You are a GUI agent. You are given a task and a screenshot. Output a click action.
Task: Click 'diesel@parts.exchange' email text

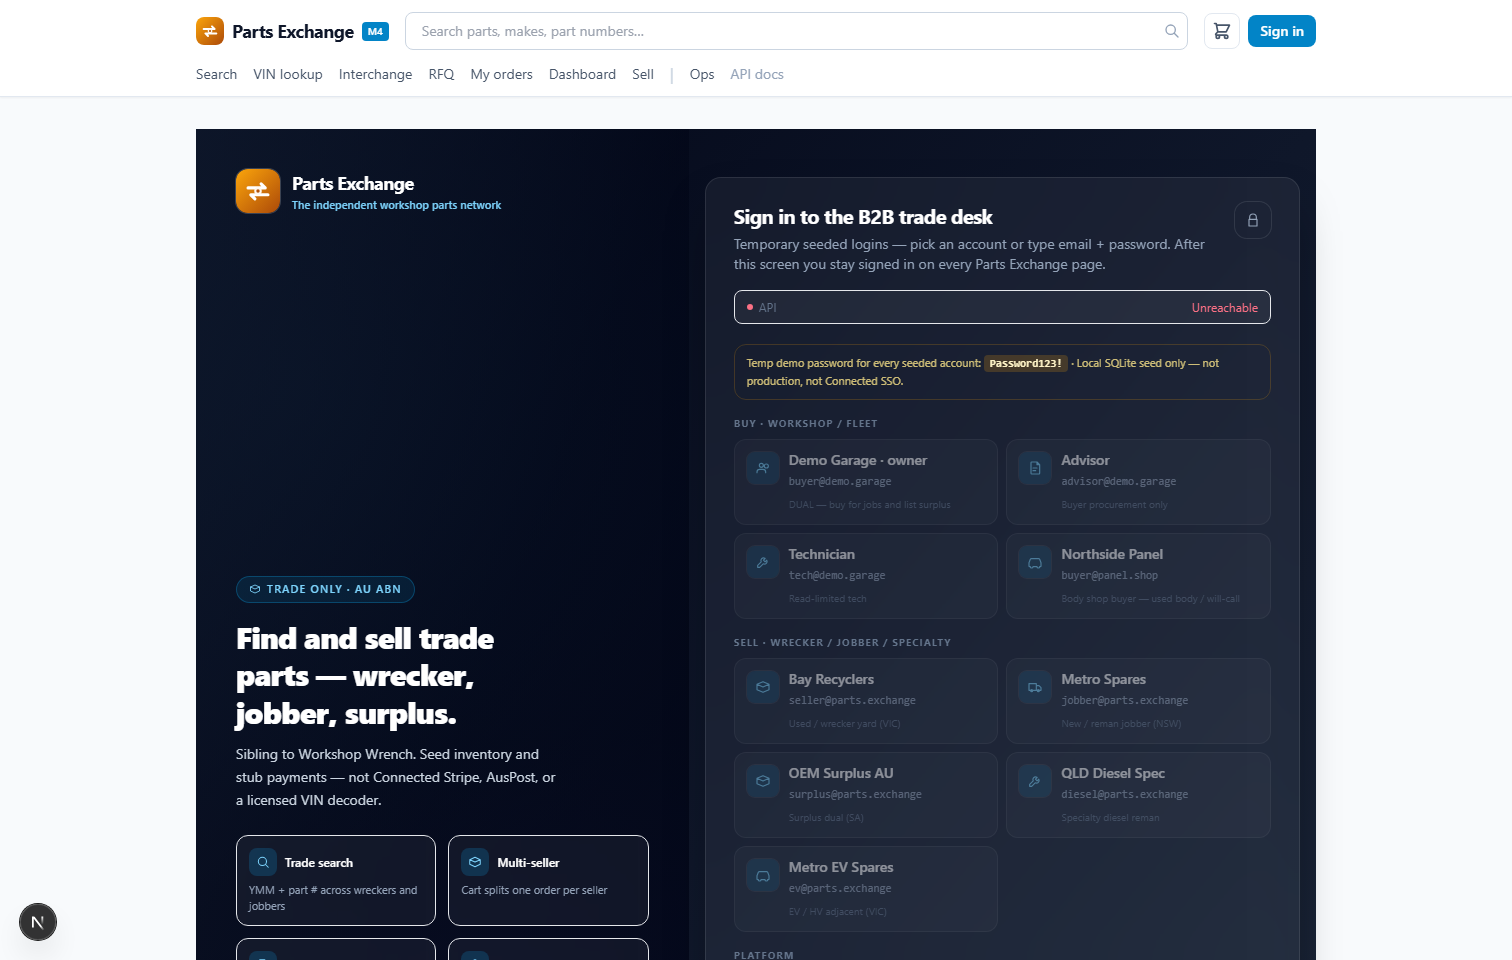pyautogui.click(x=1125, y=794)
